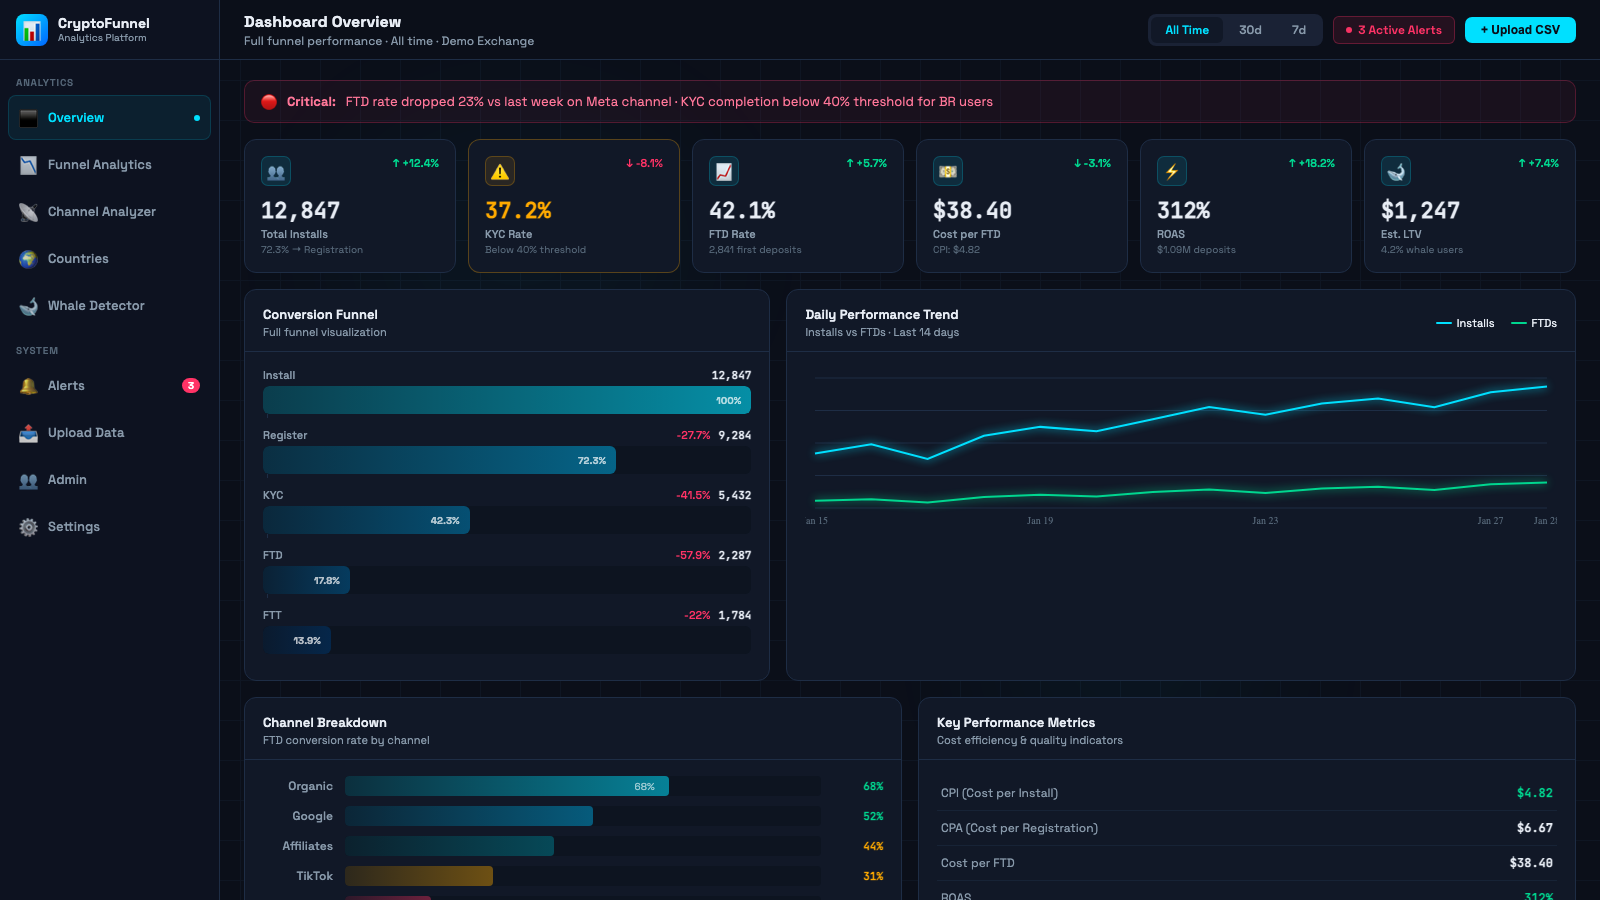Click the KYC Rate warning icon
The width and height of the screenshot is (1600, 900).
[x=499, y=170]
